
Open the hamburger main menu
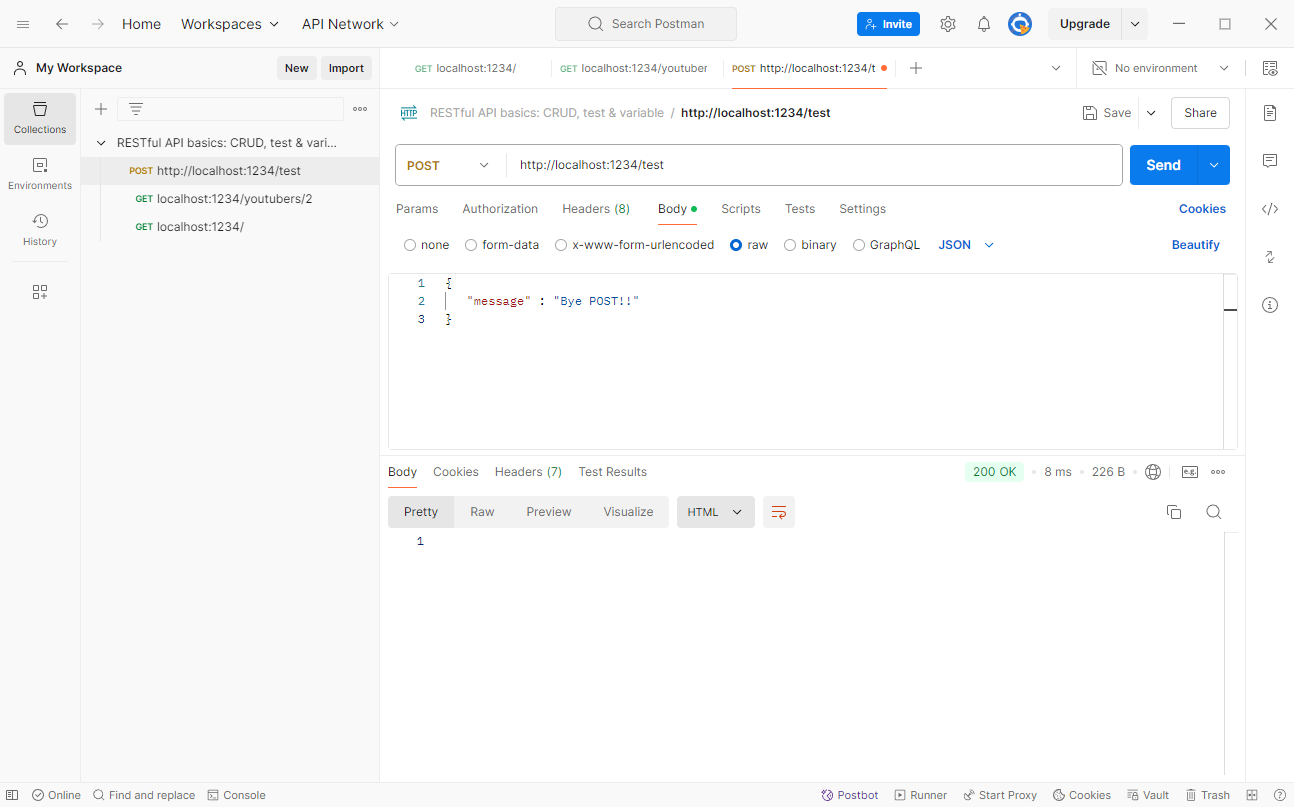23,24
